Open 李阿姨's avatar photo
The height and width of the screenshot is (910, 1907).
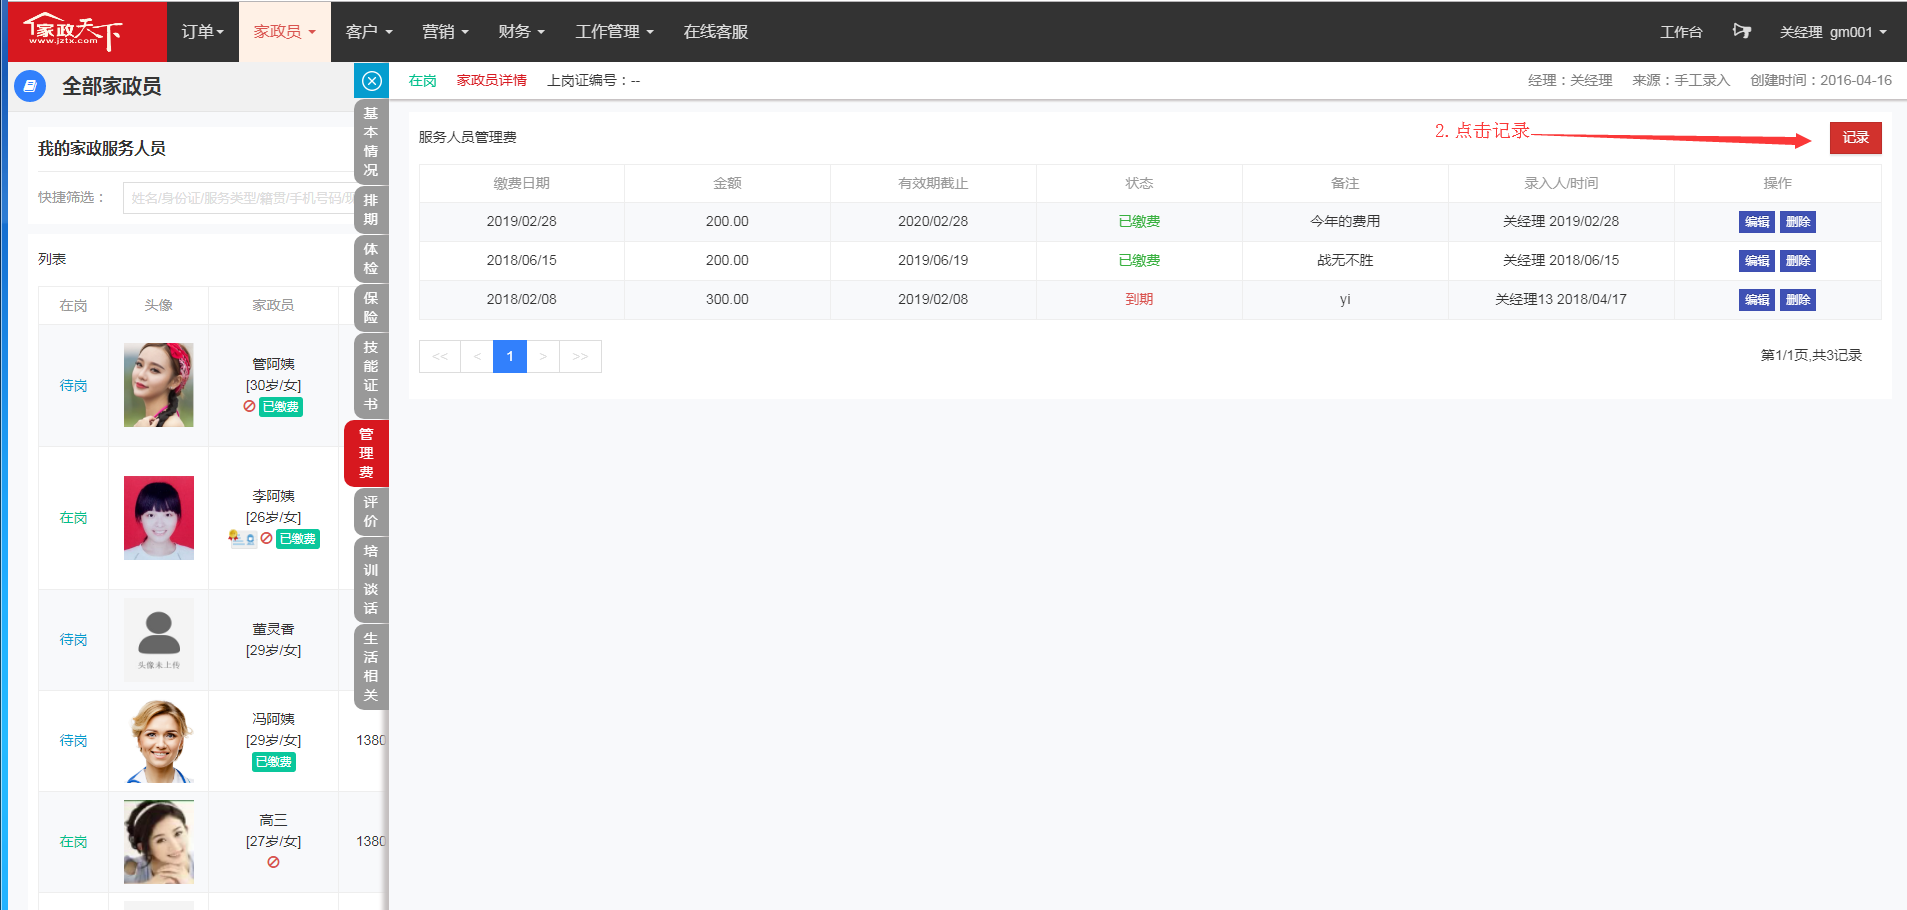159,518
